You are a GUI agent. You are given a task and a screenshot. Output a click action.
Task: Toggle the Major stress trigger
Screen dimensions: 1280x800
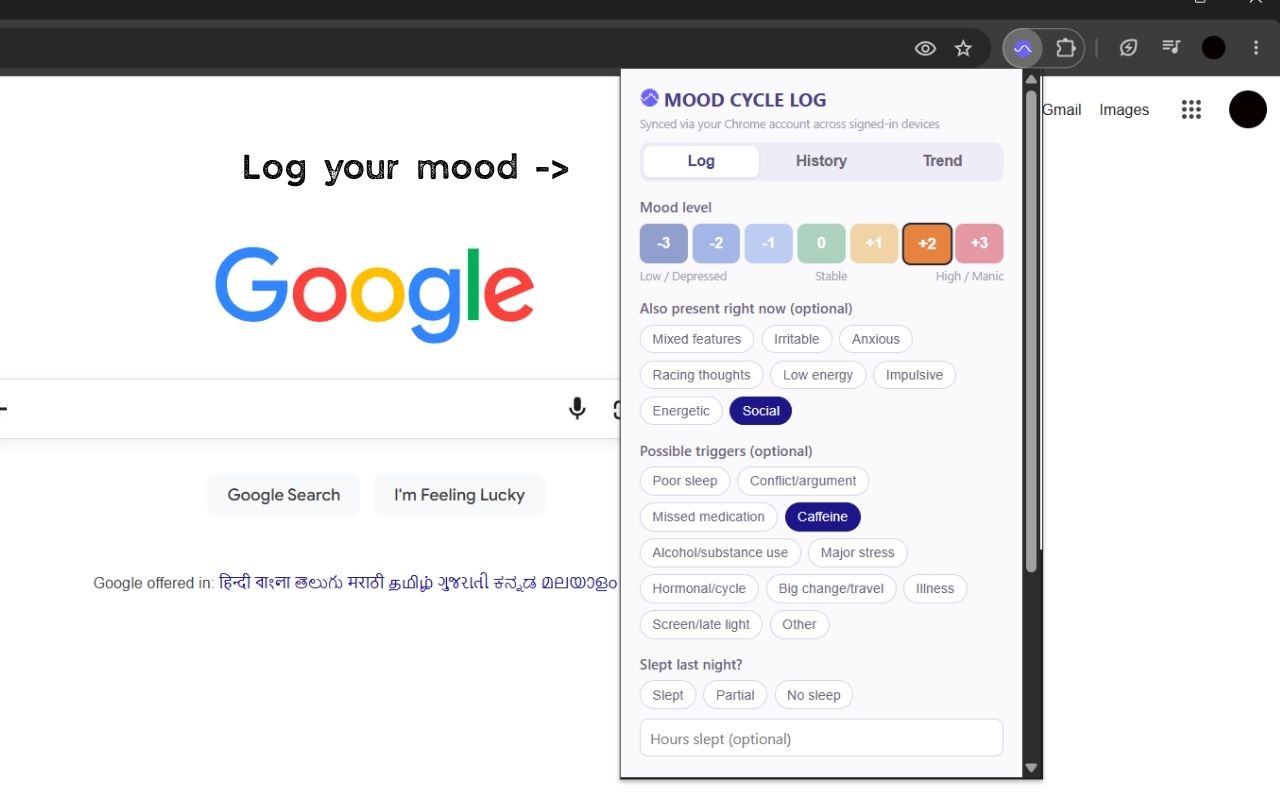point(857,553)
